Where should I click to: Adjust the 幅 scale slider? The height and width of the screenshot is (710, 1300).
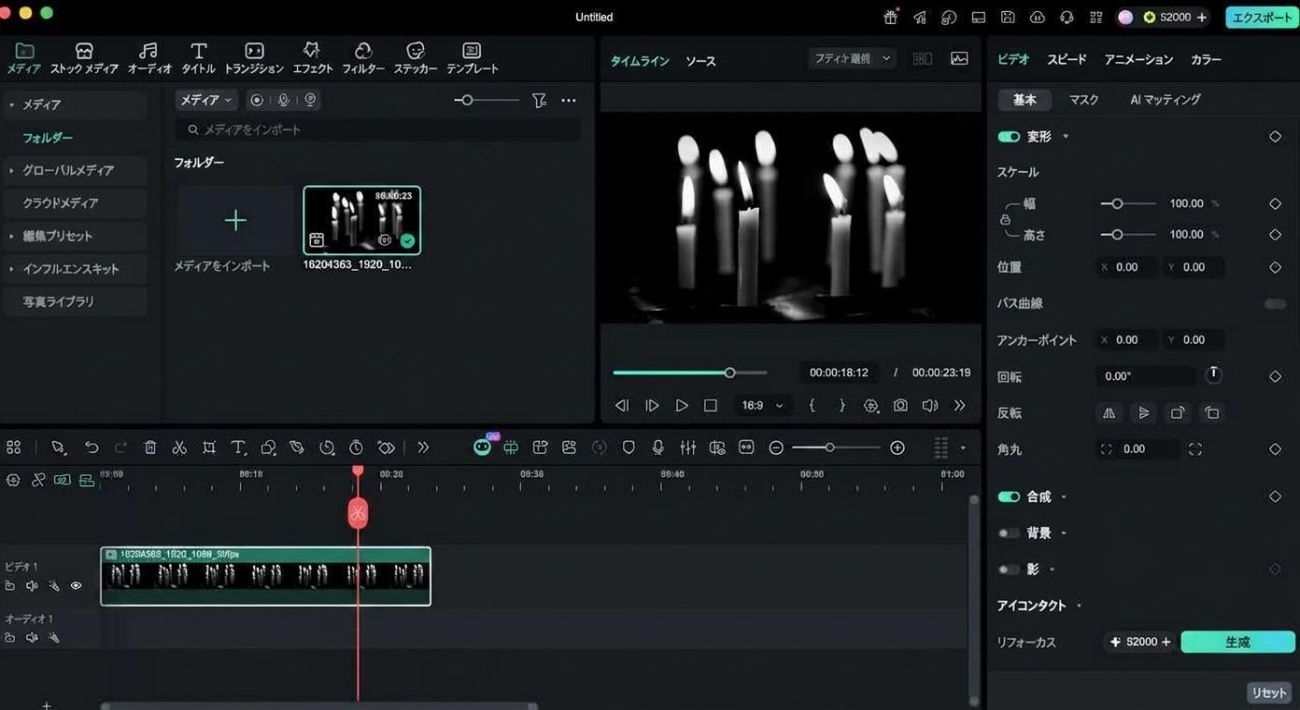tap(1126, 203)
